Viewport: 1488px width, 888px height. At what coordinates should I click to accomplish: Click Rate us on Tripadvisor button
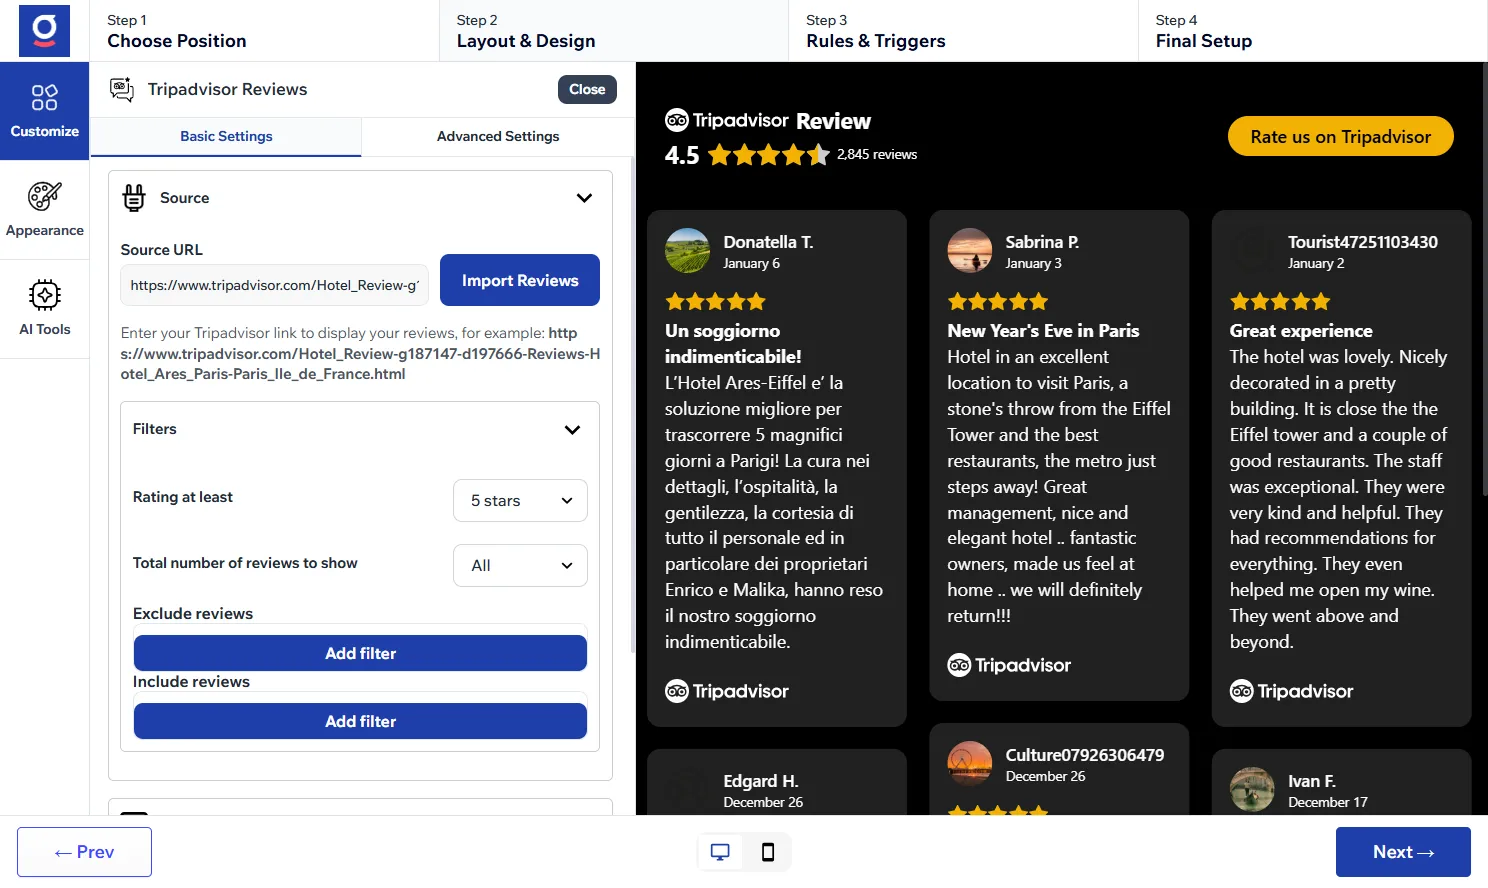click(x=1340, y=137)
